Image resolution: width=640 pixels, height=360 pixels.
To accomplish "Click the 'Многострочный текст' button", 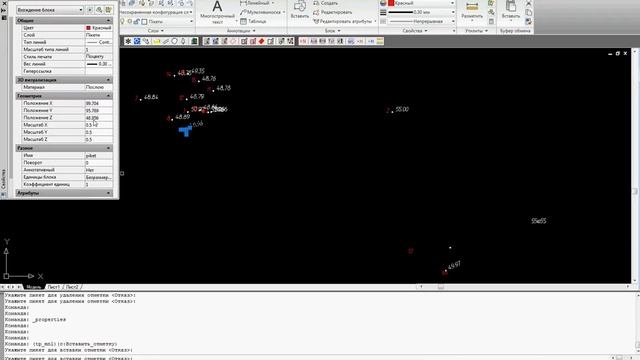I will (217, 11).
